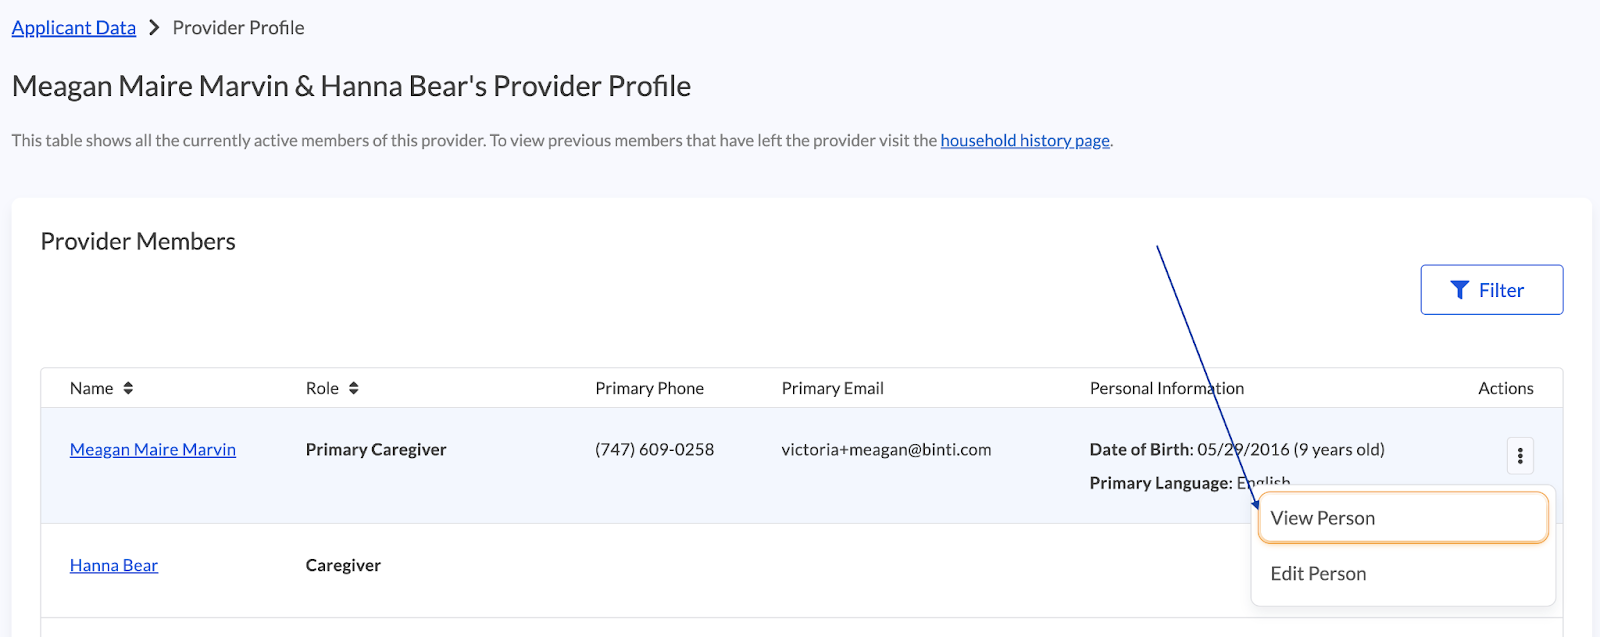The height and width of the screenshot is (637, 1600).
Task: Click the Primary Email column header
Action: pos(832,388)
